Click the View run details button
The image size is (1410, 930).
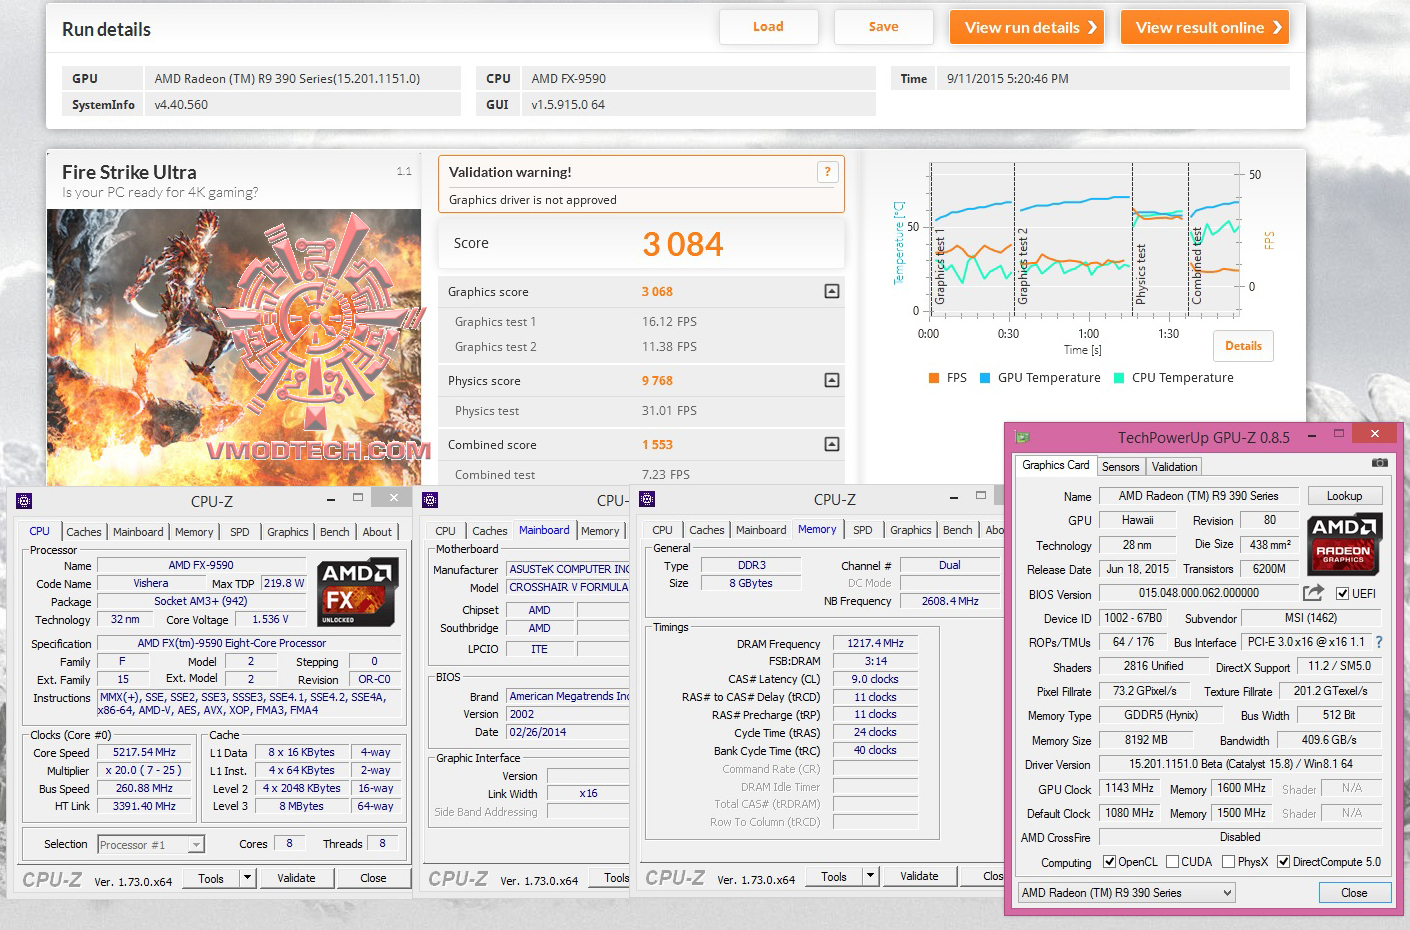tap(1027, 27)
